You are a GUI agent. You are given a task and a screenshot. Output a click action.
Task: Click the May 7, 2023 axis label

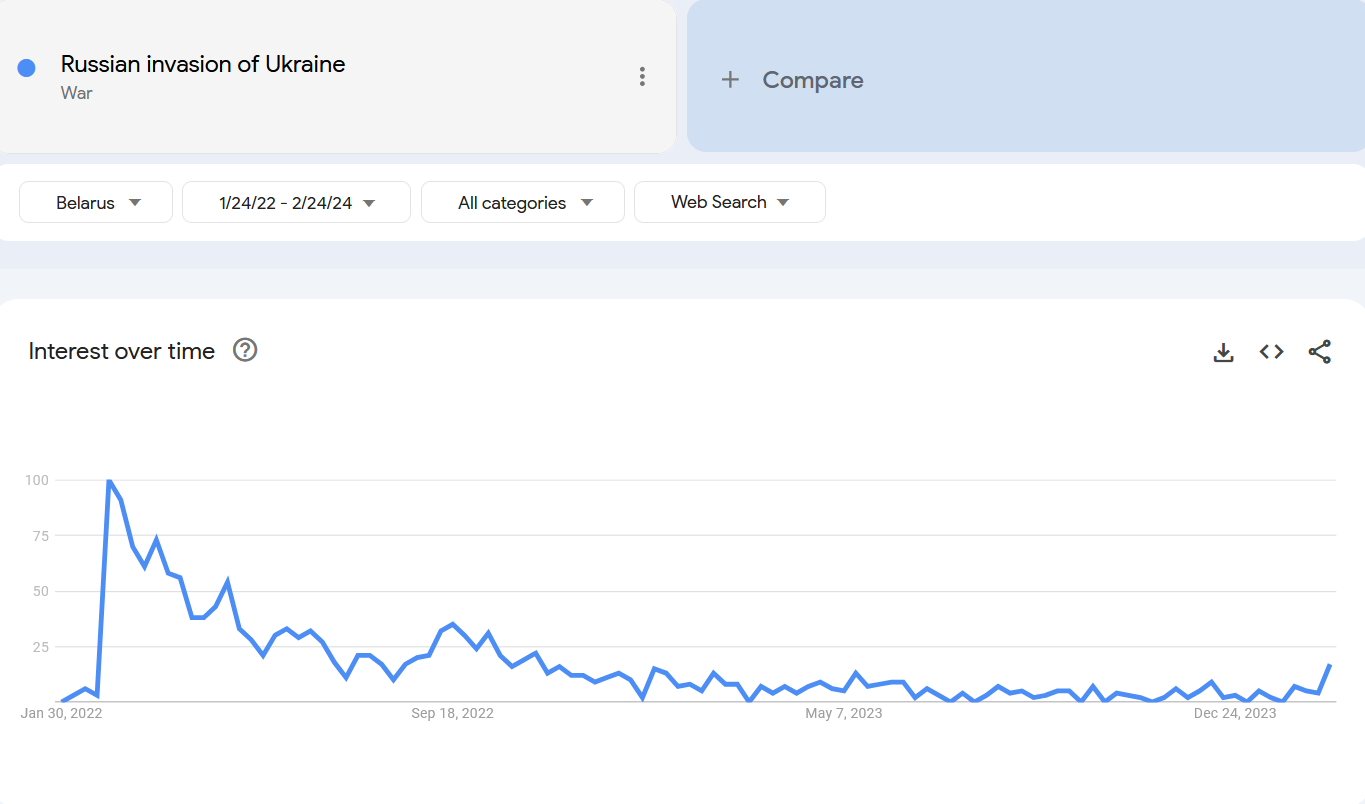pos(844,713)
